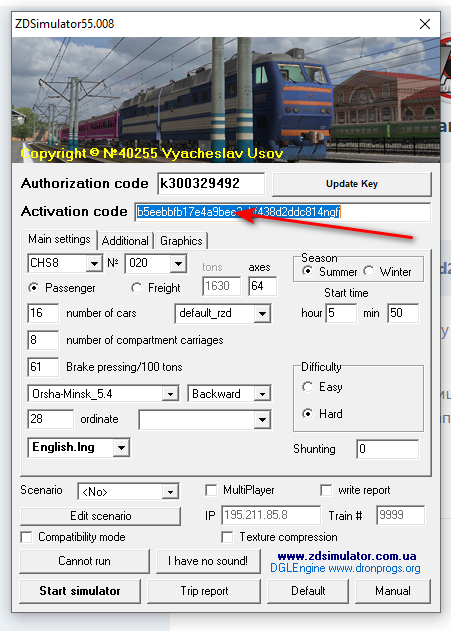Viewport: 451px width, 631px height.
Task: Enable the MultiPlayer checkbox
Action: tap(211, 490)
